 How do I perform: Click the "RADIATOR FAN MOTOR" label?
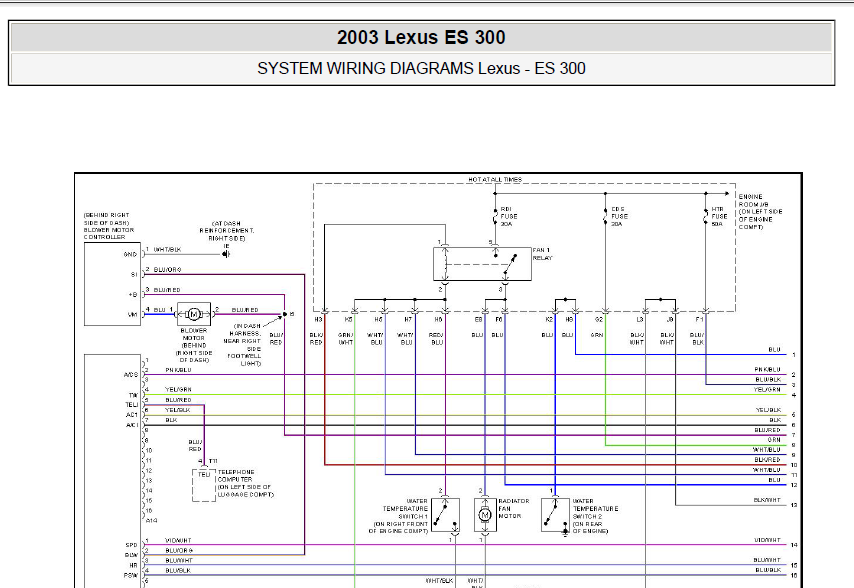click(514, 509)
